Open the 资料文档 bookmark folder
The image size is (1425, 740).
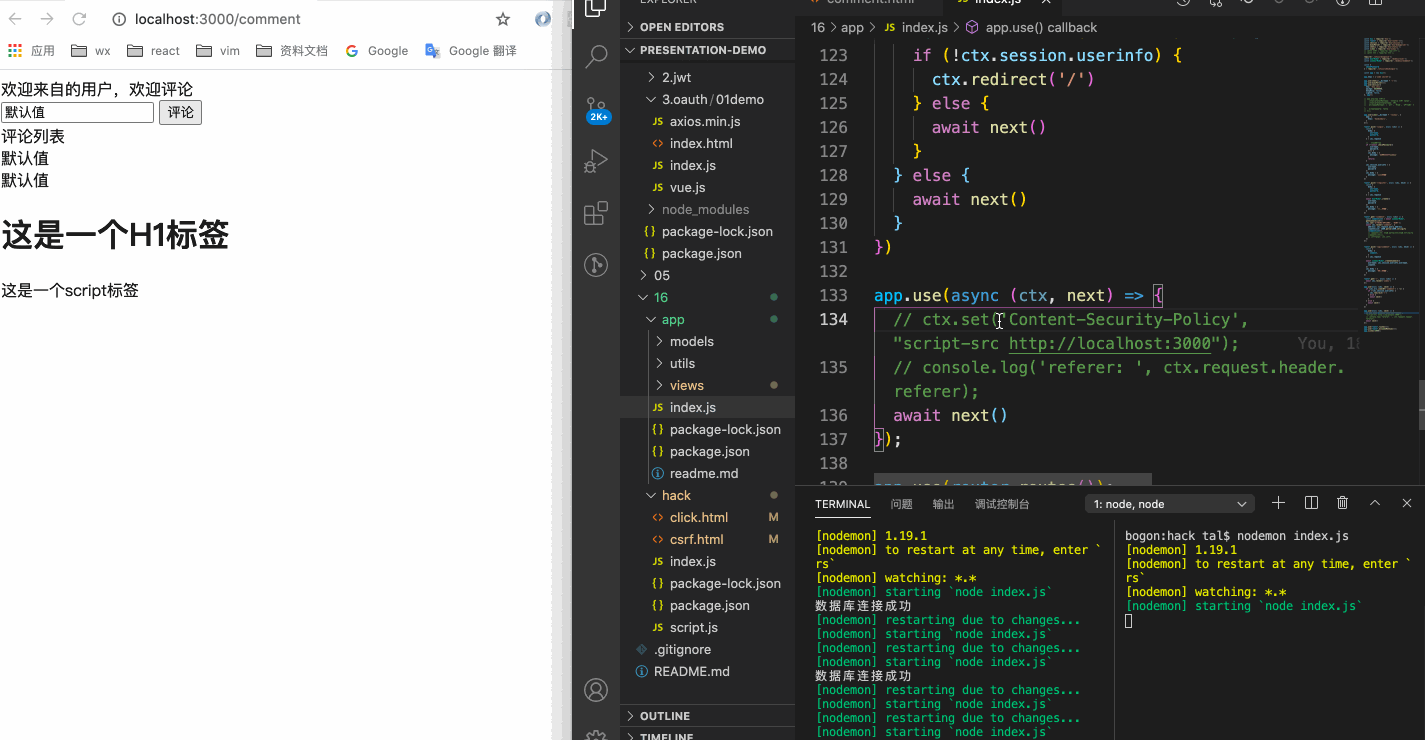click(x=291, y=51)
